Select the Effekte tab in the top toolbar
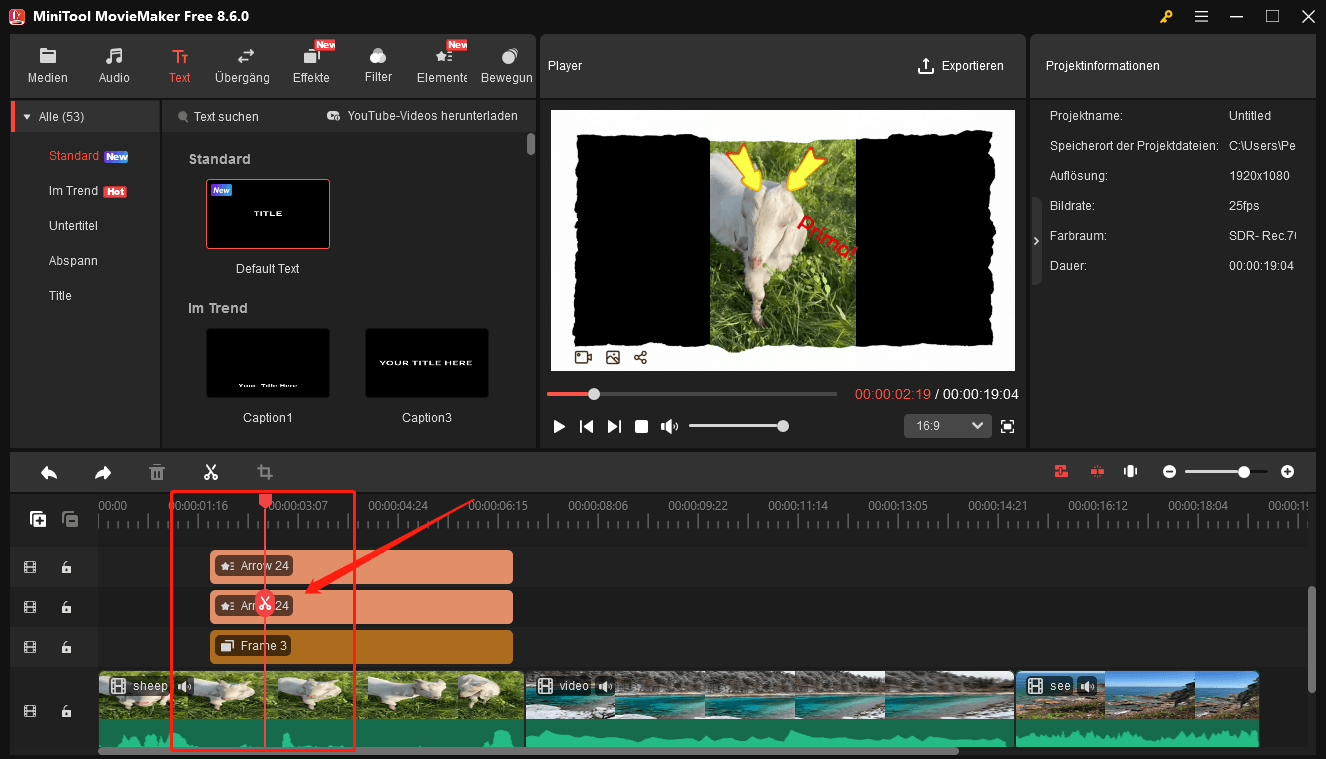1326x759 pixels. click(311, 65)
